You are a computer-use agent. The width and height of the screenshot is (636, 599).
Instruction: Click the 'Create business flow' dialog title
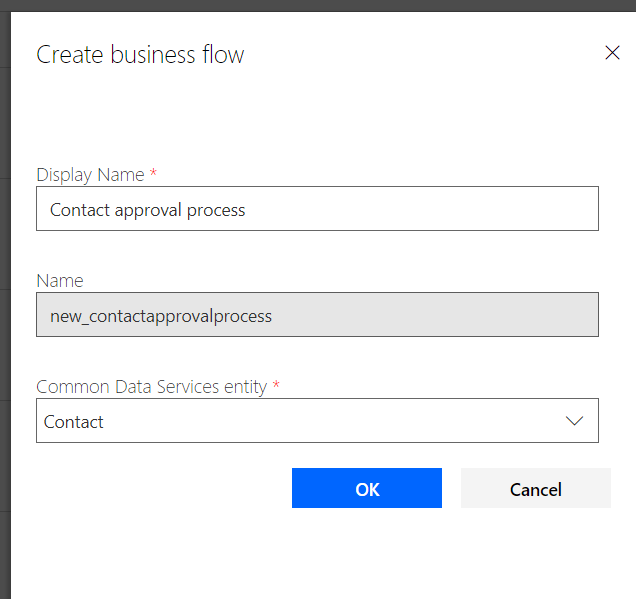point(140,55)
